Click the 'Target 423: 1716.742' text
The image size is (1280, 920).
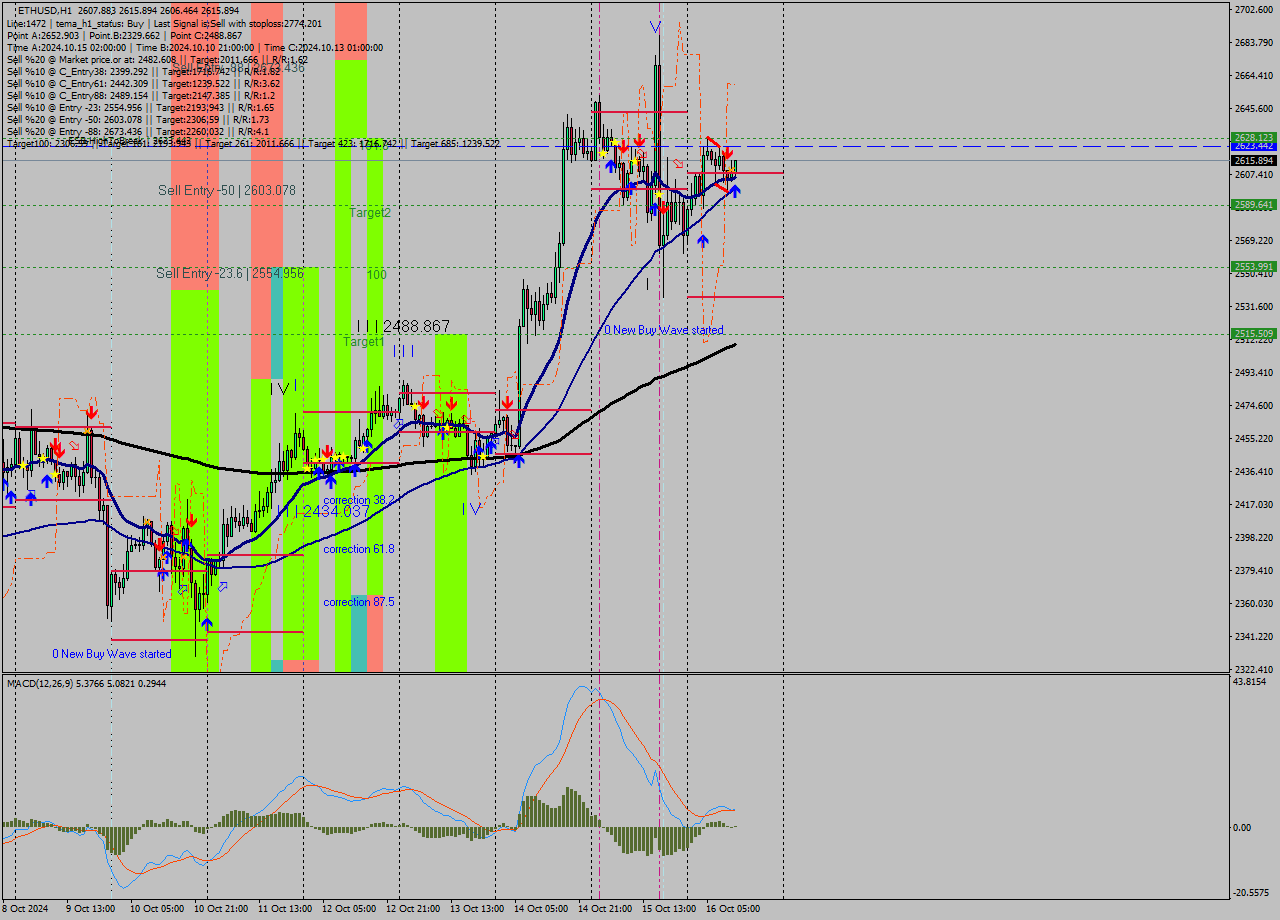click(x=352, y=144)
